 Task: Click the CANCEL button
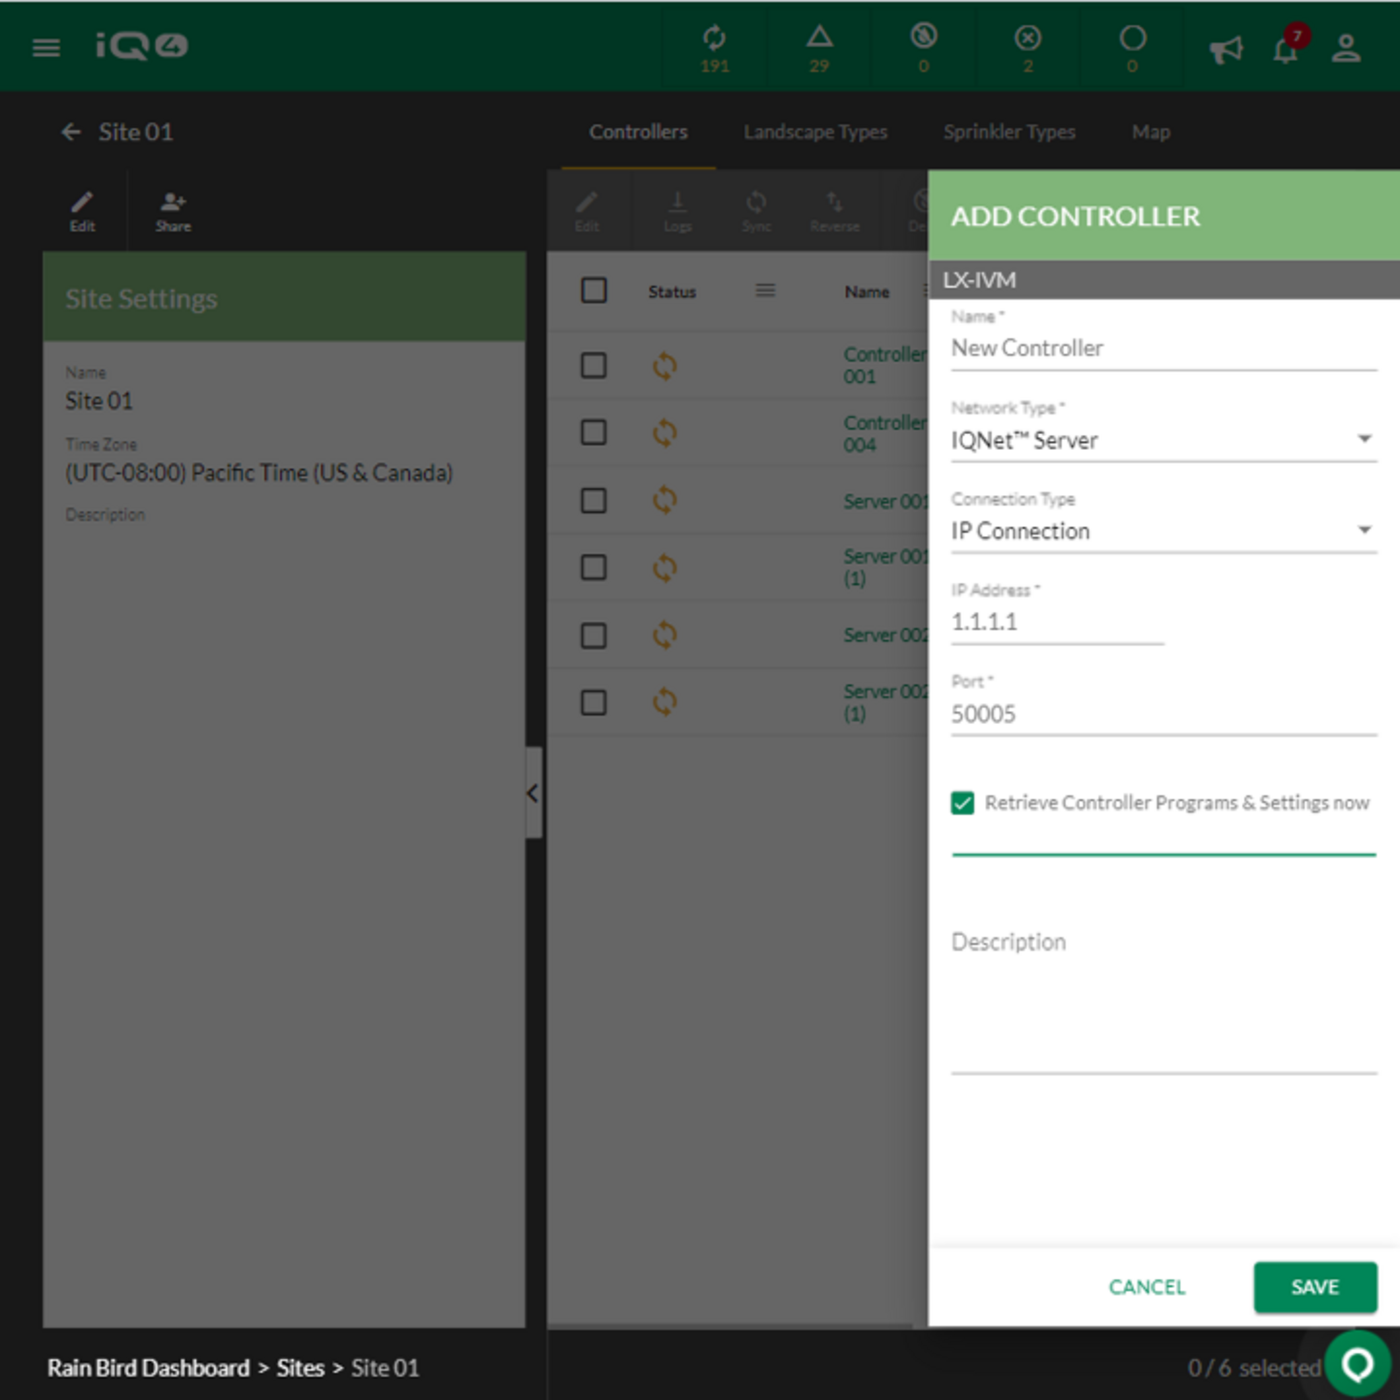[1147, 1287]
